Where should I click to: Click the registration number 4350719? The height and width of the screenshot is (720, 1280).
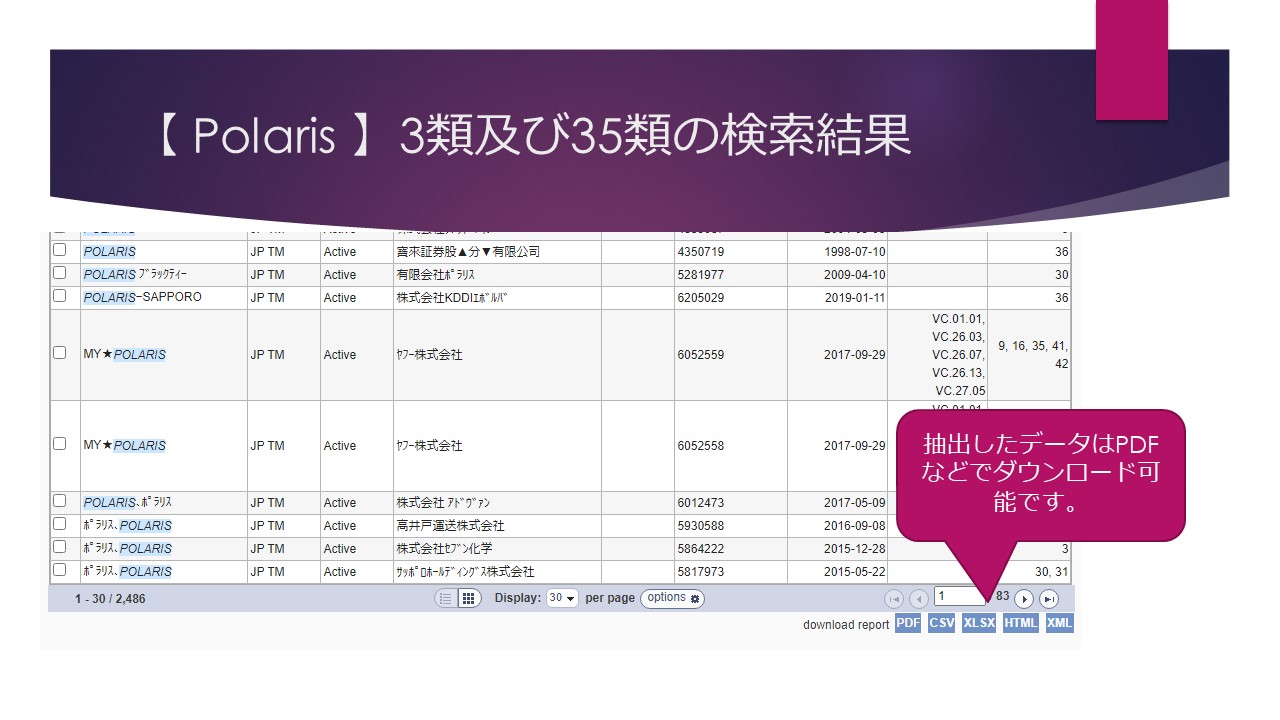coord(701,252)
